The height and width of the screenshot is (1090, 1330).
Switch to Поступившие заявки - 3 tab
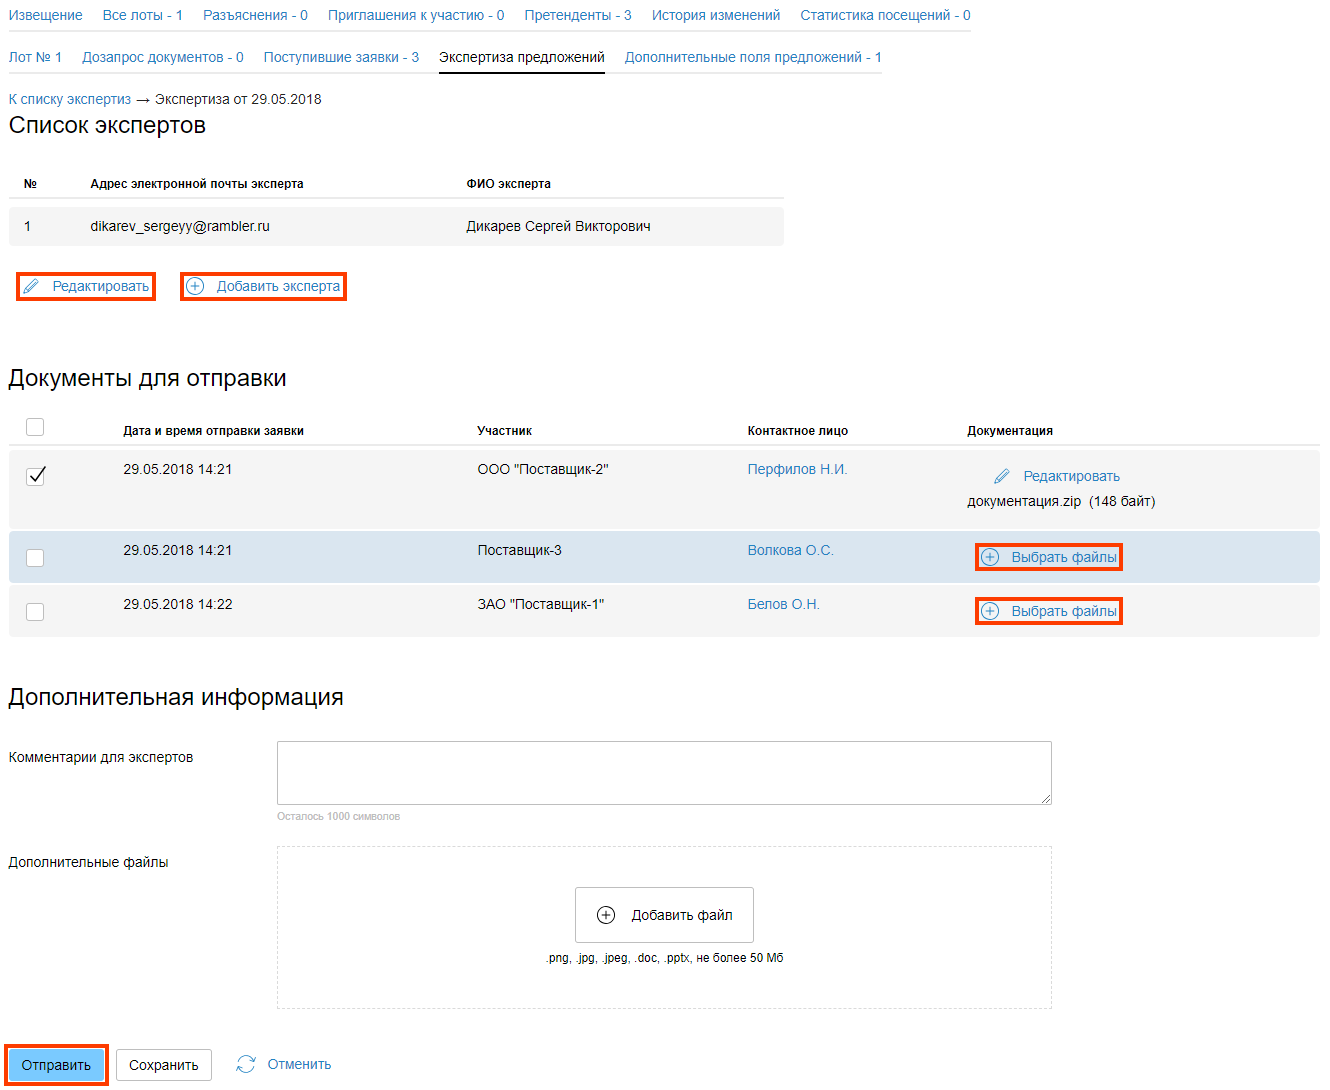341,58
